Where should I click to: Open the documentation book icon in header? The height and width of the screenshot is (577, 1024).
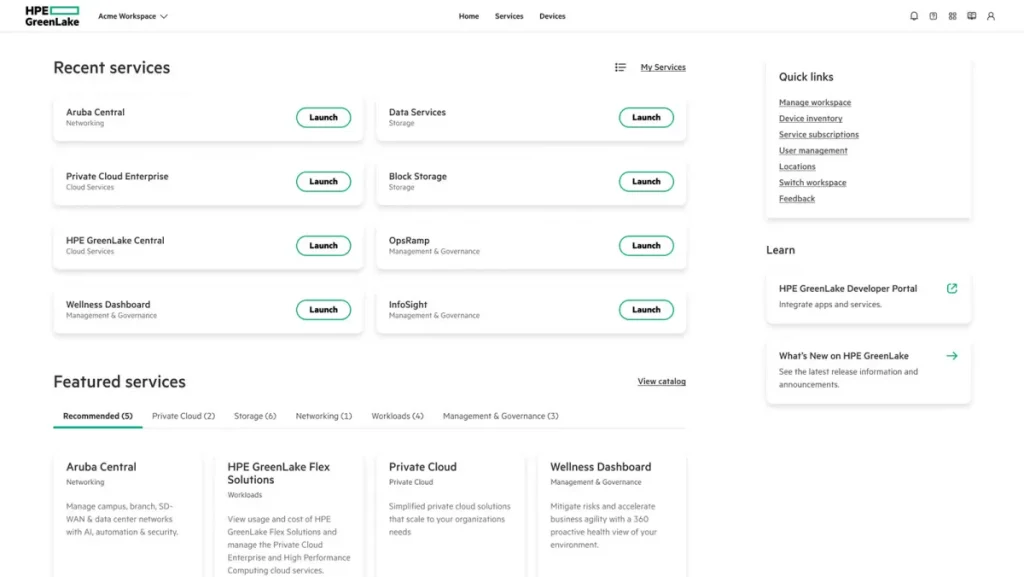[x=972, y=16]
